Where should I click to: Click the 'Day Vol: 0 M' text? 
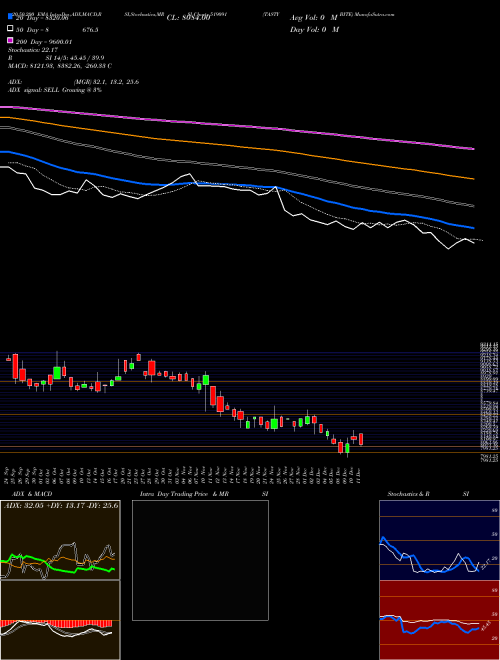[314, 30]
